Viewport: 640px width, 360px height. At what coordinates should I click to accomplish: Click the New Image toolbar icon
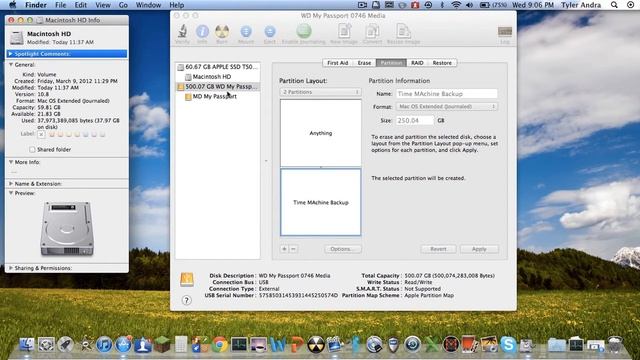344,32
